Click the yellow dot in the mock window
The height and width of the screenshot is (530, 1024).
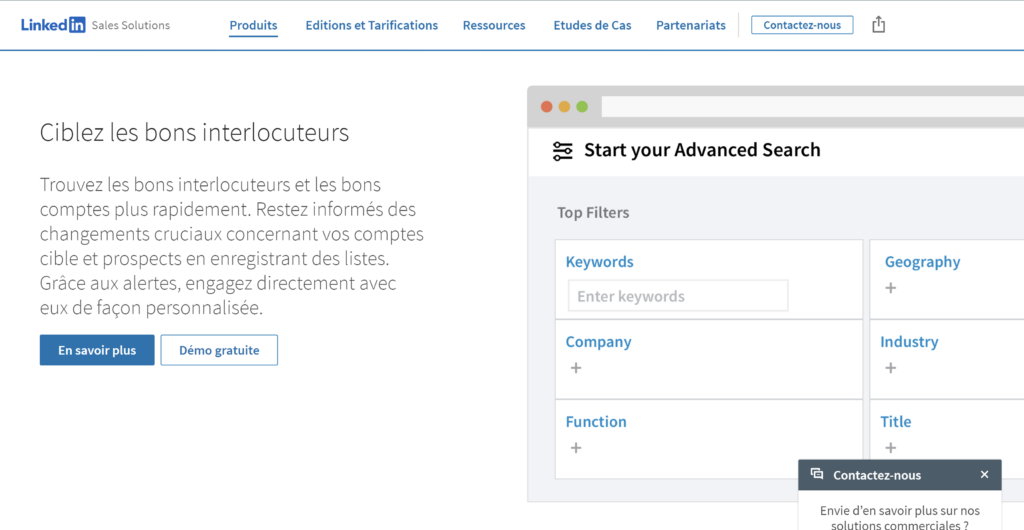point(564,107)
